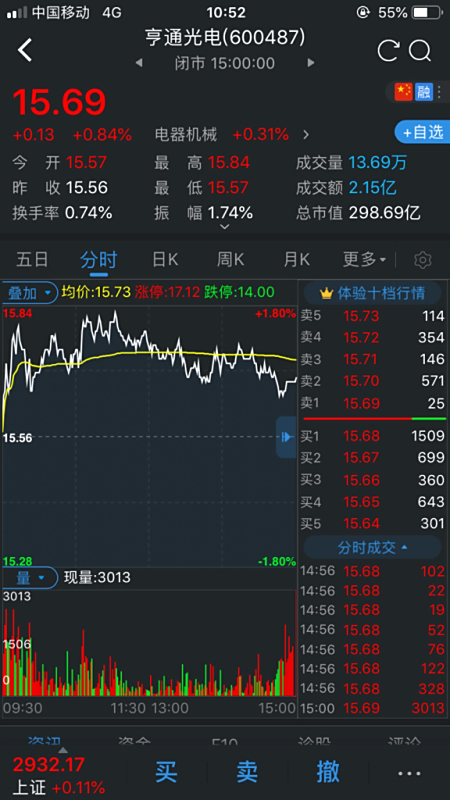The image size is (450, 800).
Task: Open chart settings gear icon
Action: [x=422, y=260]
